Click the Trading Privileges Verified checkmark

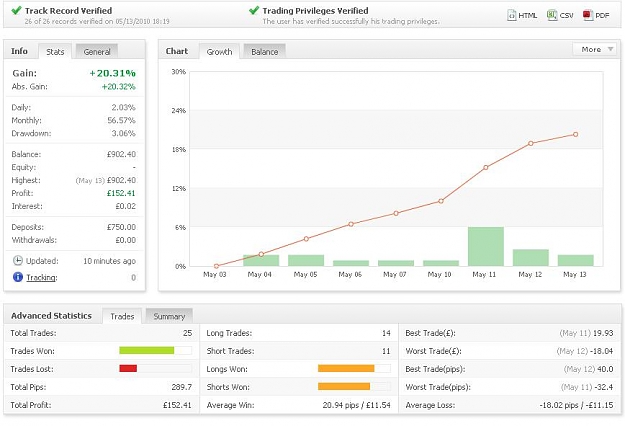click(x=254, y=10)
